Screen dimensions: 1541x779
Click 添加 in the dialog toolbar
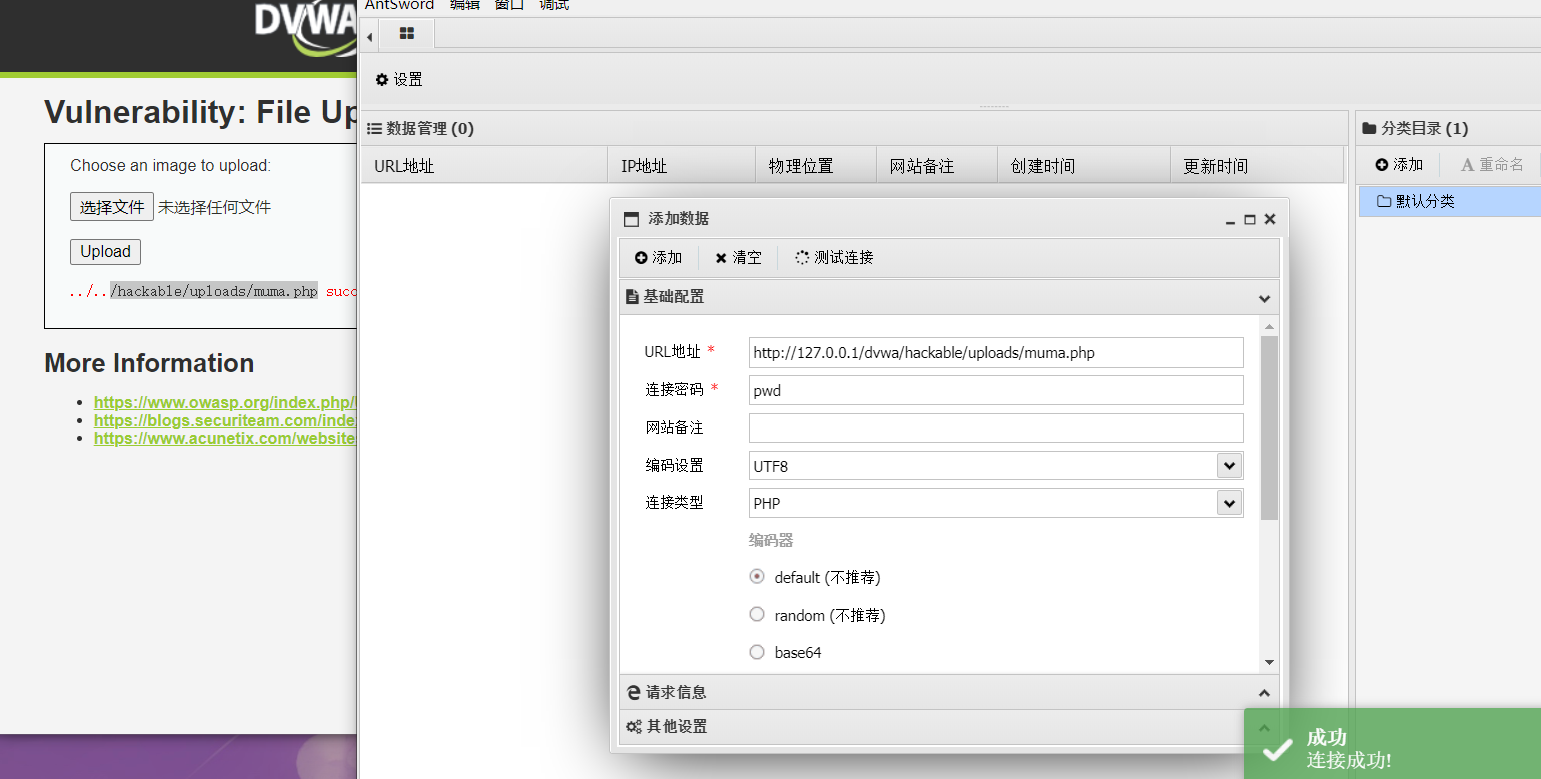[658, 257]
